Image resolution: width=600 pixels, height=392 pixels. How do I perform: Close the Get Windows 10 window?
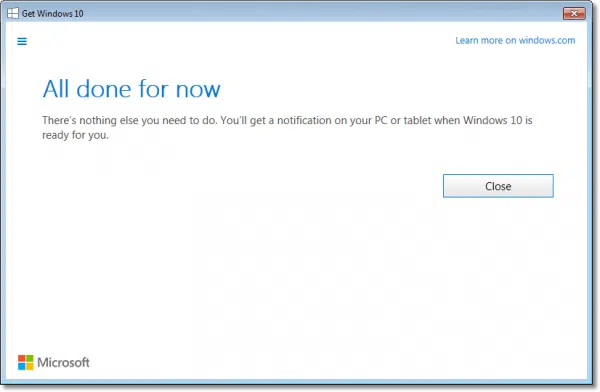(574, 13)
